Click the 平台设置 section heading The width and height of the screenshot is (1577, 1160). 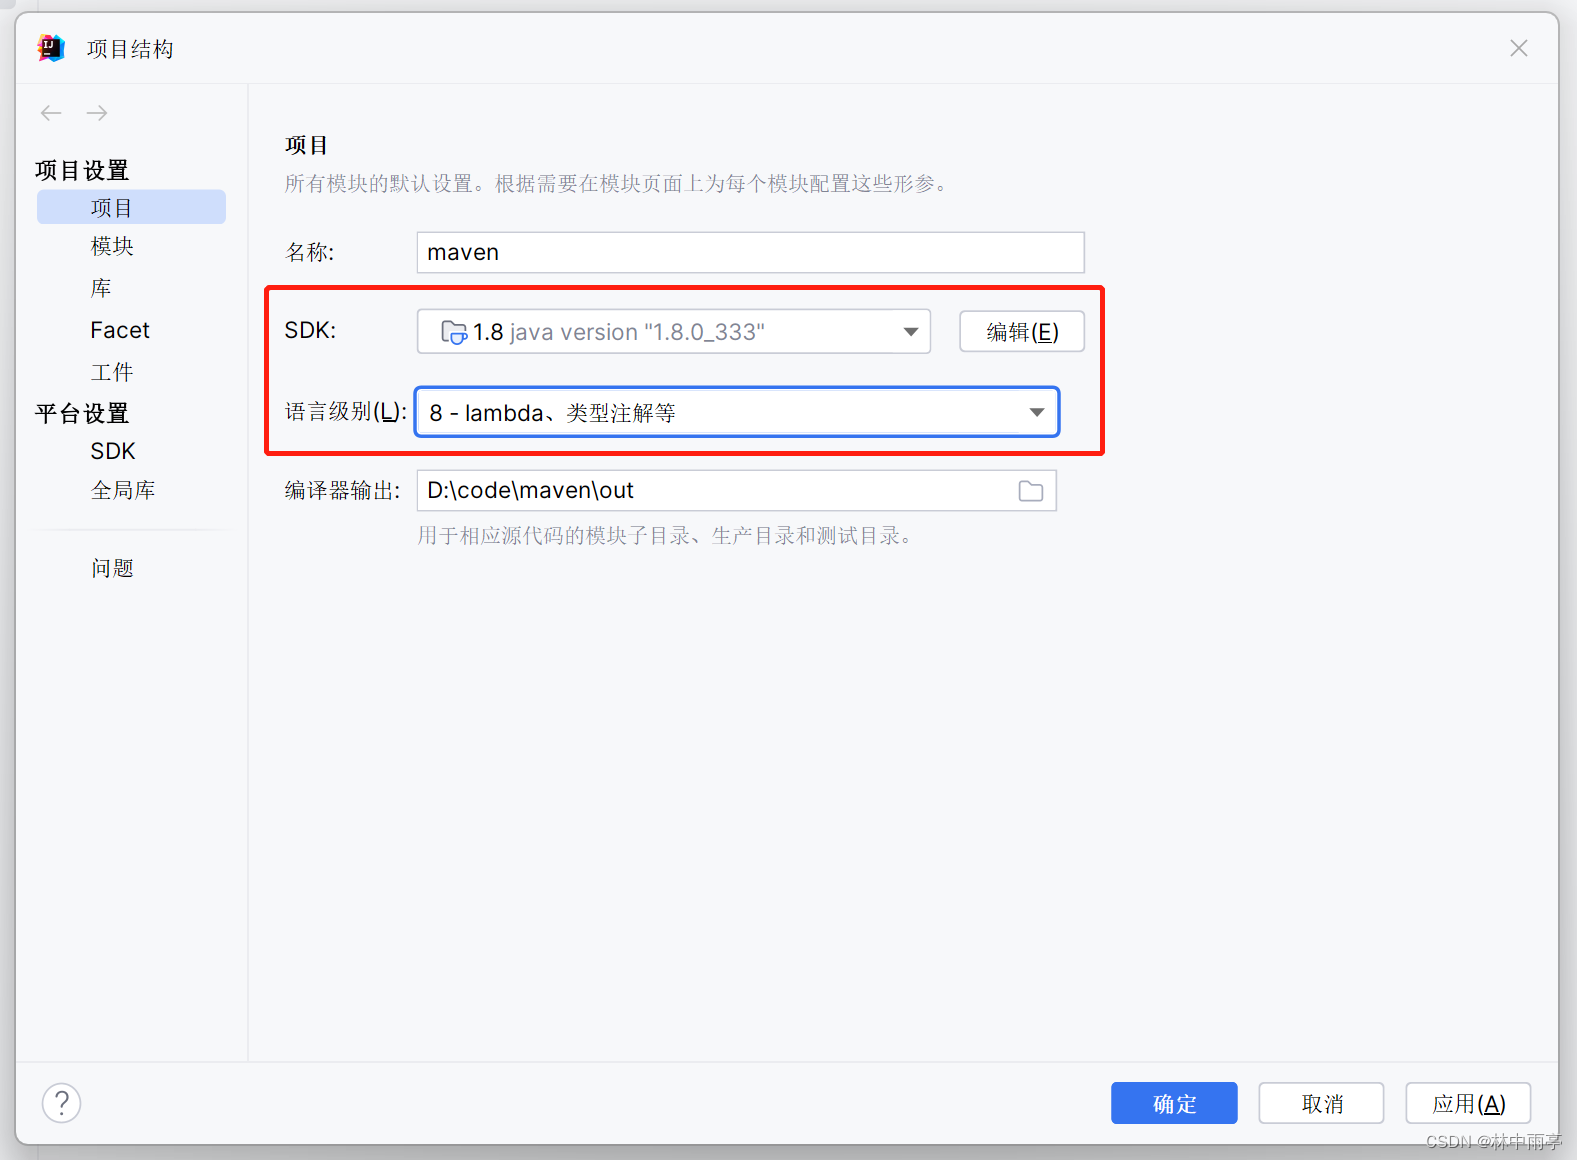82,413
